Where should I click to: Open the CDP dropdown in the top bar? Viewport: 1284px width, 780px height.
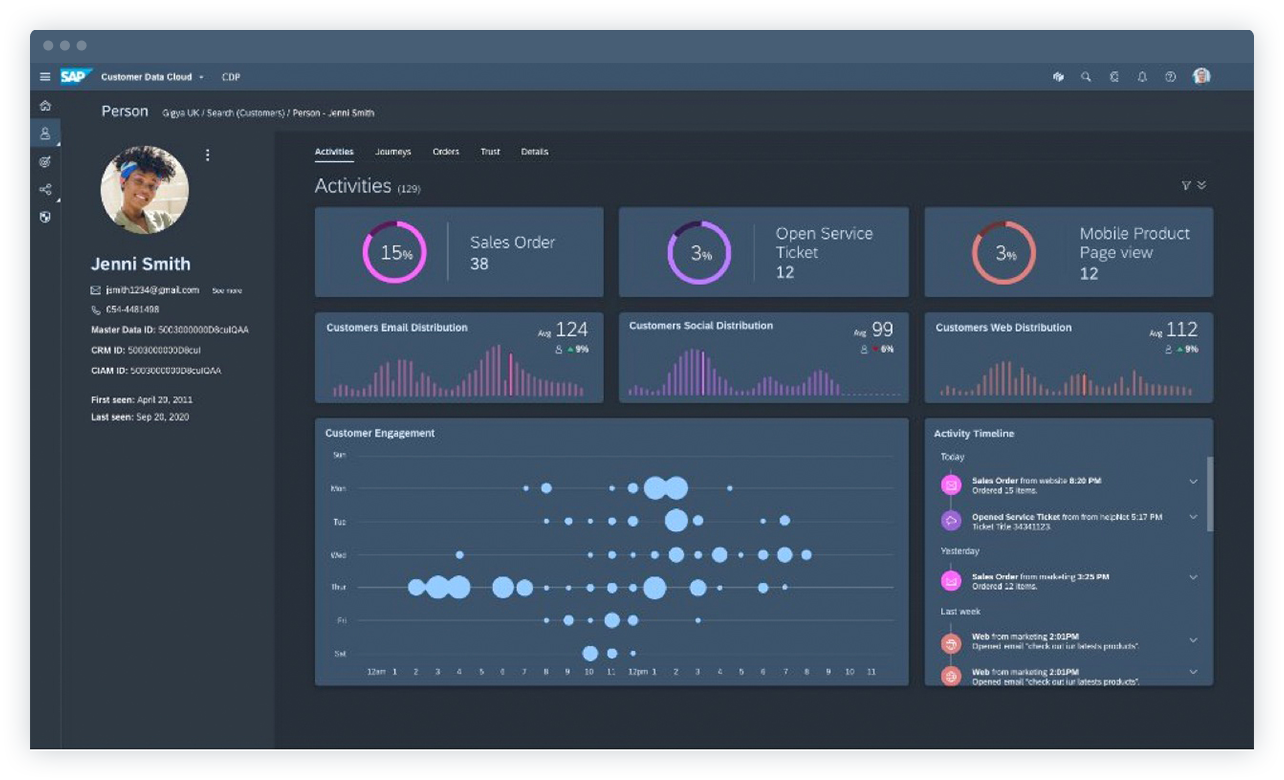[232, 76]
